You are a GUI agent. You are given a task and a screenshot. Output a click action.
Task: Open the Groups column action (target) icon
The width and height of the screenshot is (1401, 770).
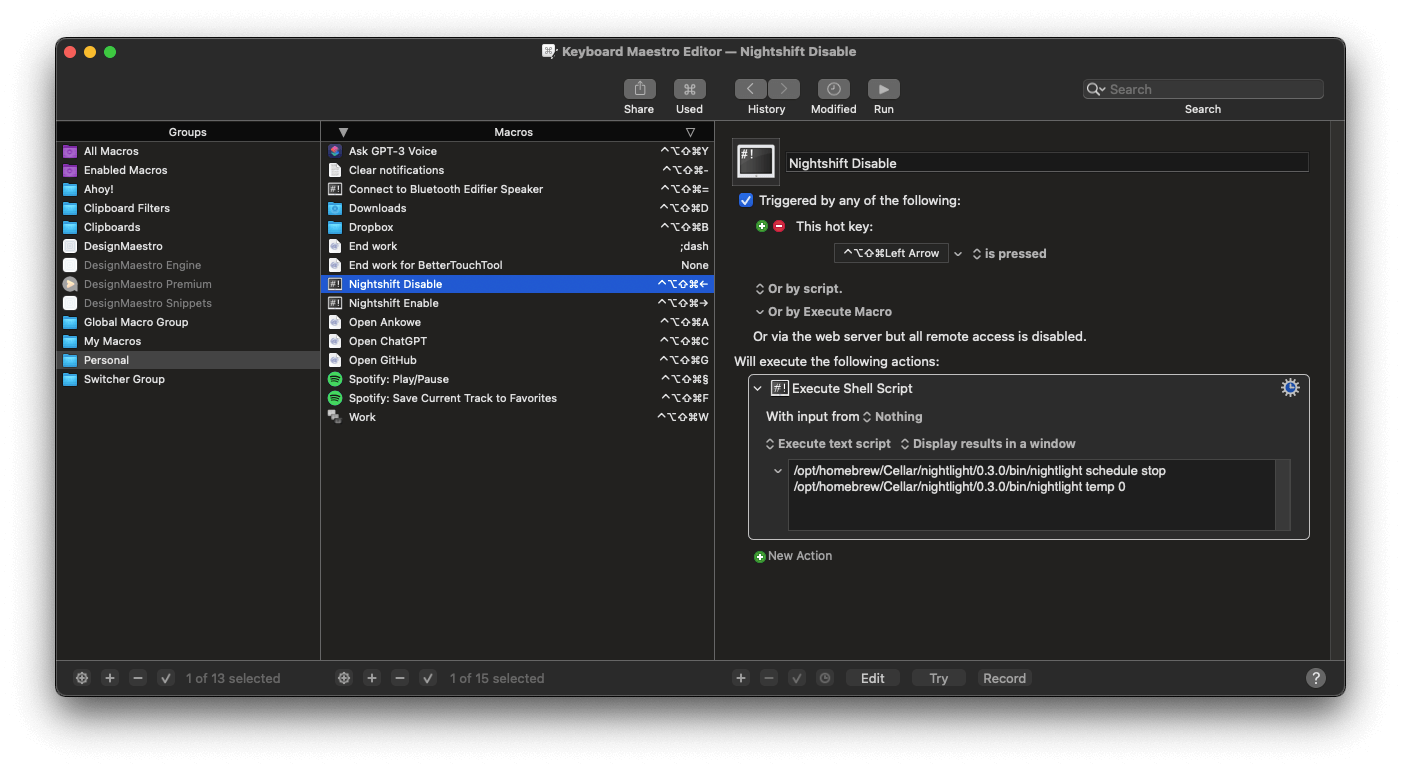[x=83, y=678]
